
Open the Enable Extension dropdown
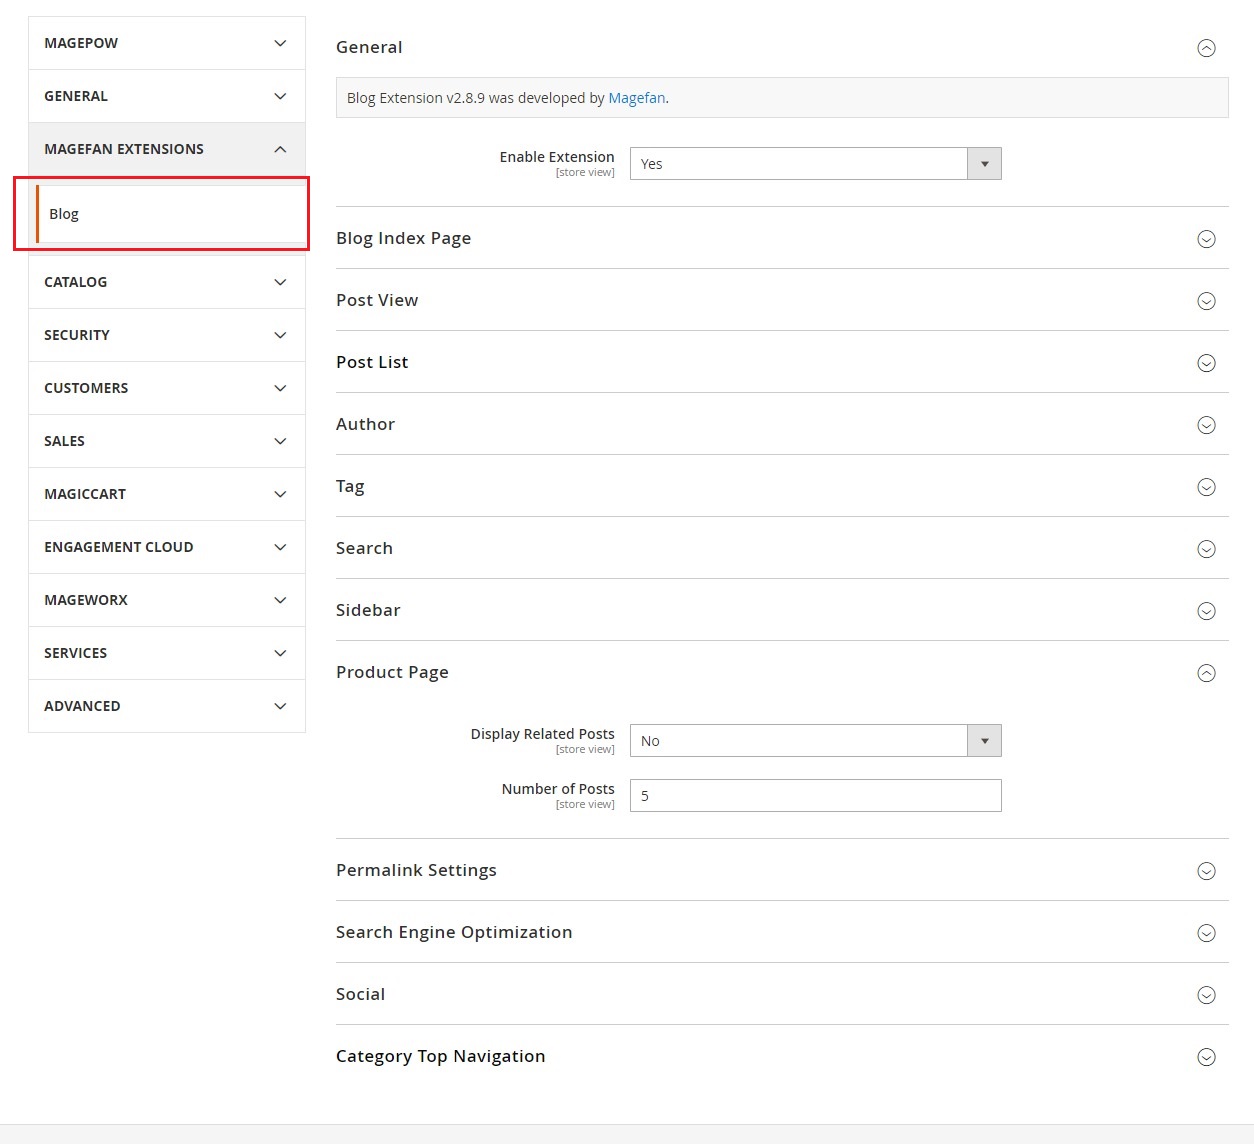(815, 164)
